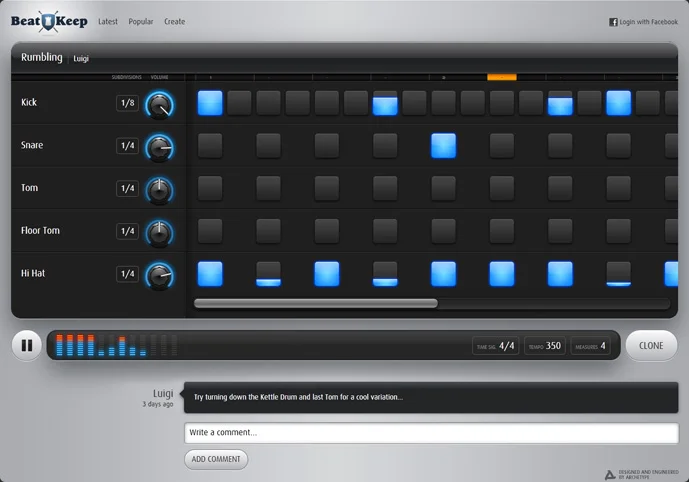The height and width of the screenshot is (482, 689).
Task: Click the 3 days ago timestamp
Action: [158, 404]
